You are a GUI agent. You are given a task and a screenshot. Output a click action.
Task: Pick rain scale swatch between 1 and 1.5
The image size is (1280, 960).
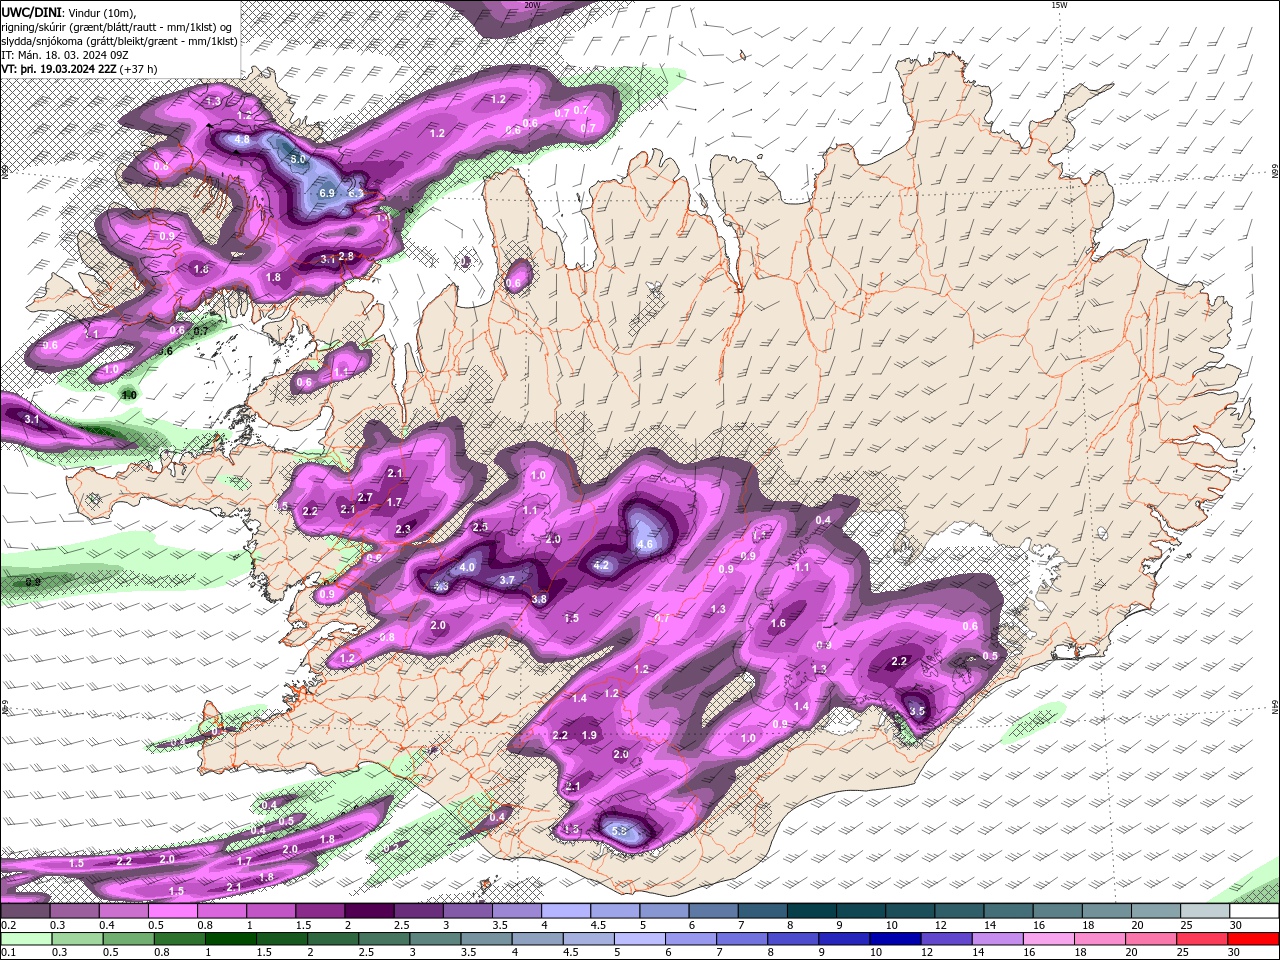click(229, 938)
